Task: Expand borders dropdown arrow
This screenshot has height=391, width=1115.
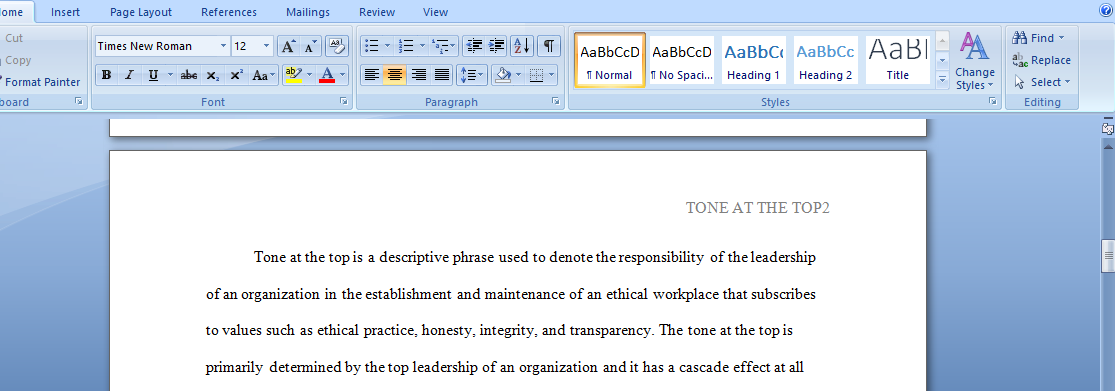Action: click(x=553, y=75)
